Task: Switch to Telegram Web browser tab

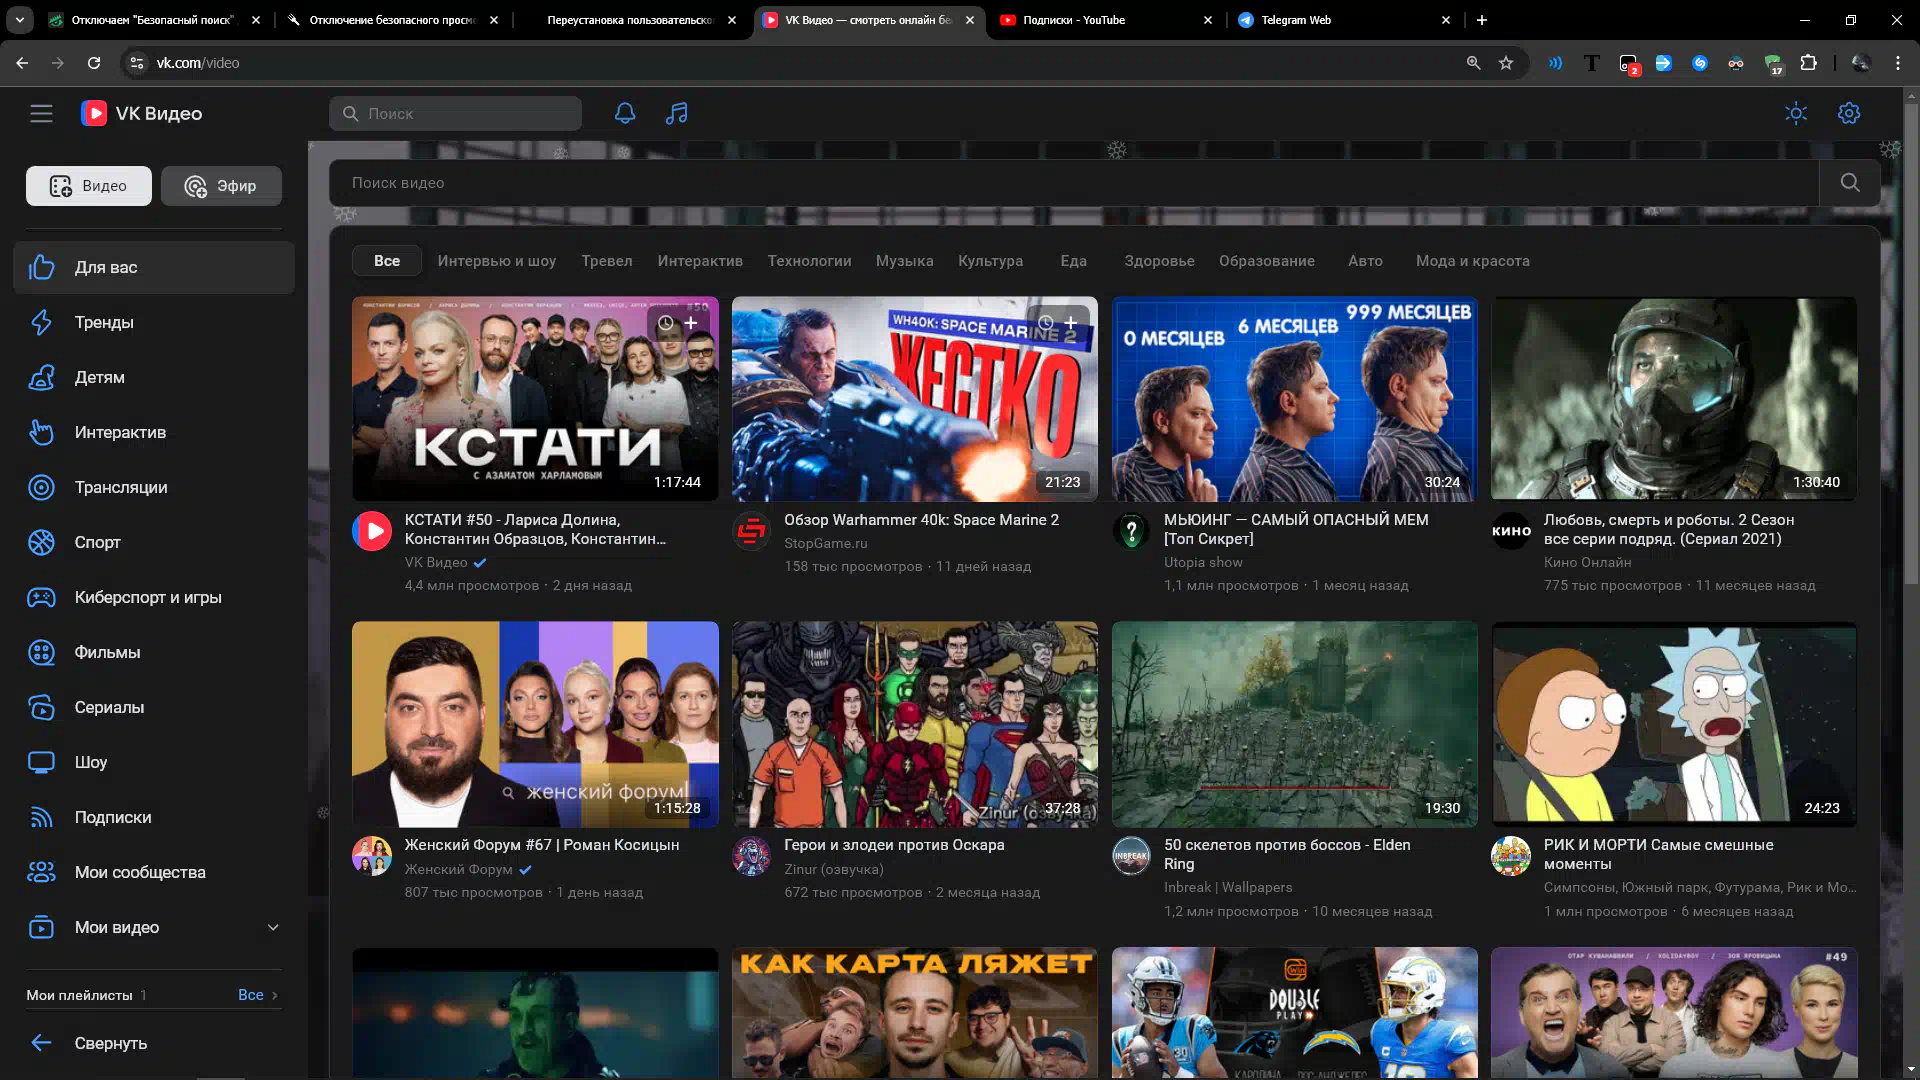Action: 1343,20
